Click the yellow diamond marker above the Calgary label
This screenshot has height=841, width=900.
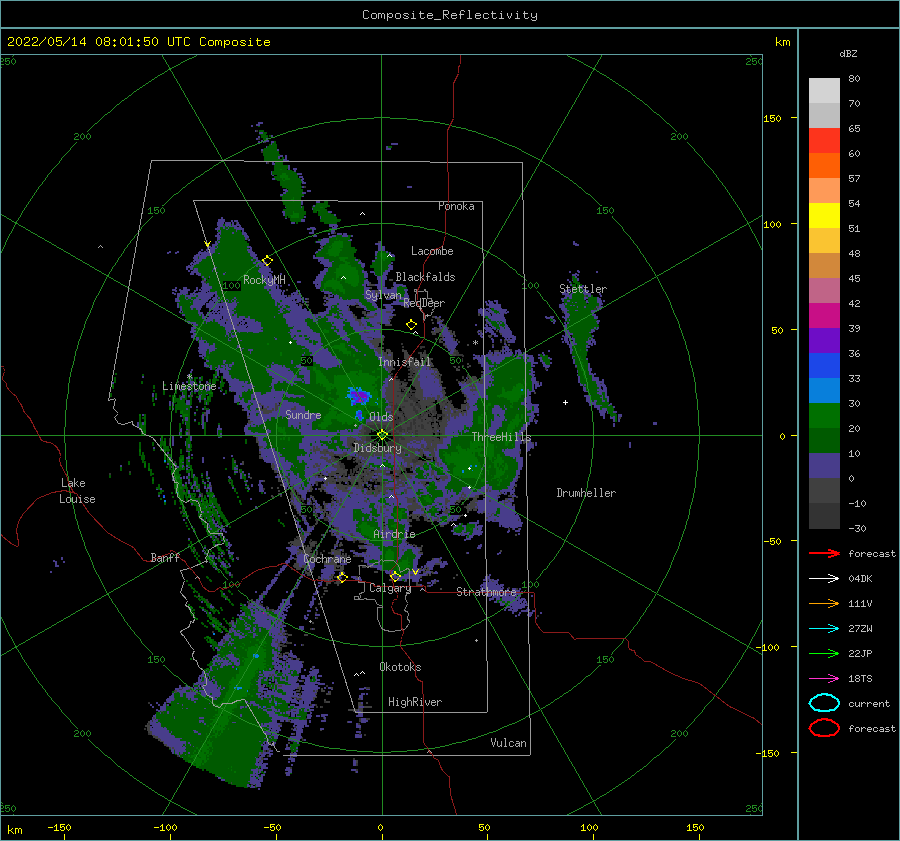pos(395,576)
